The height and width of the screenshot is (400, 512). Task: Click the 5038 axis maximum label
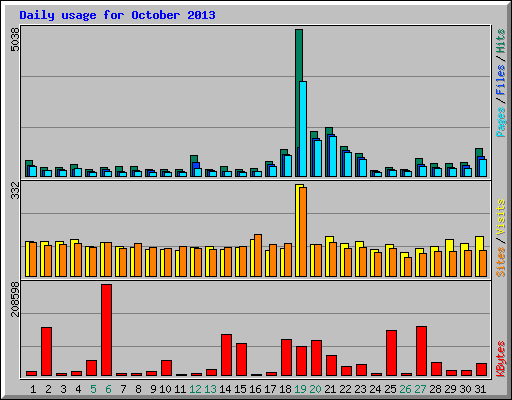(15, 39)
